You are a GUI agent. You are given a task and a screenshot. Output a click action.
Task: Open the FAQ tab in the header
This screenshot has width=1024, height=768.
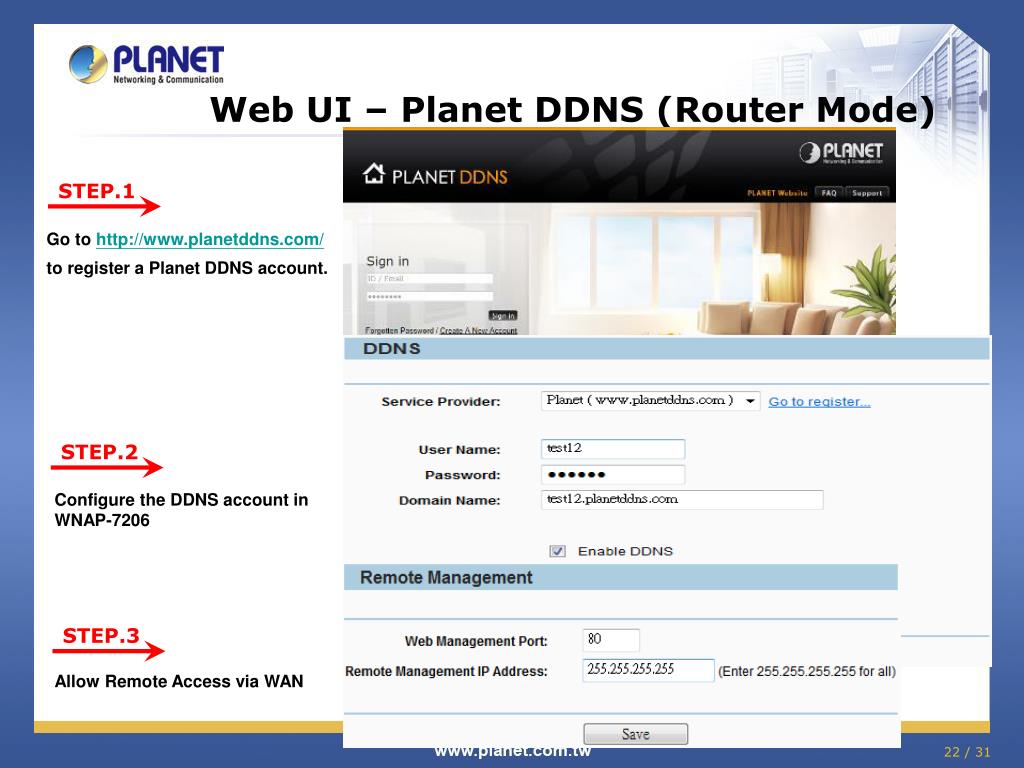[x=829, y=193]
